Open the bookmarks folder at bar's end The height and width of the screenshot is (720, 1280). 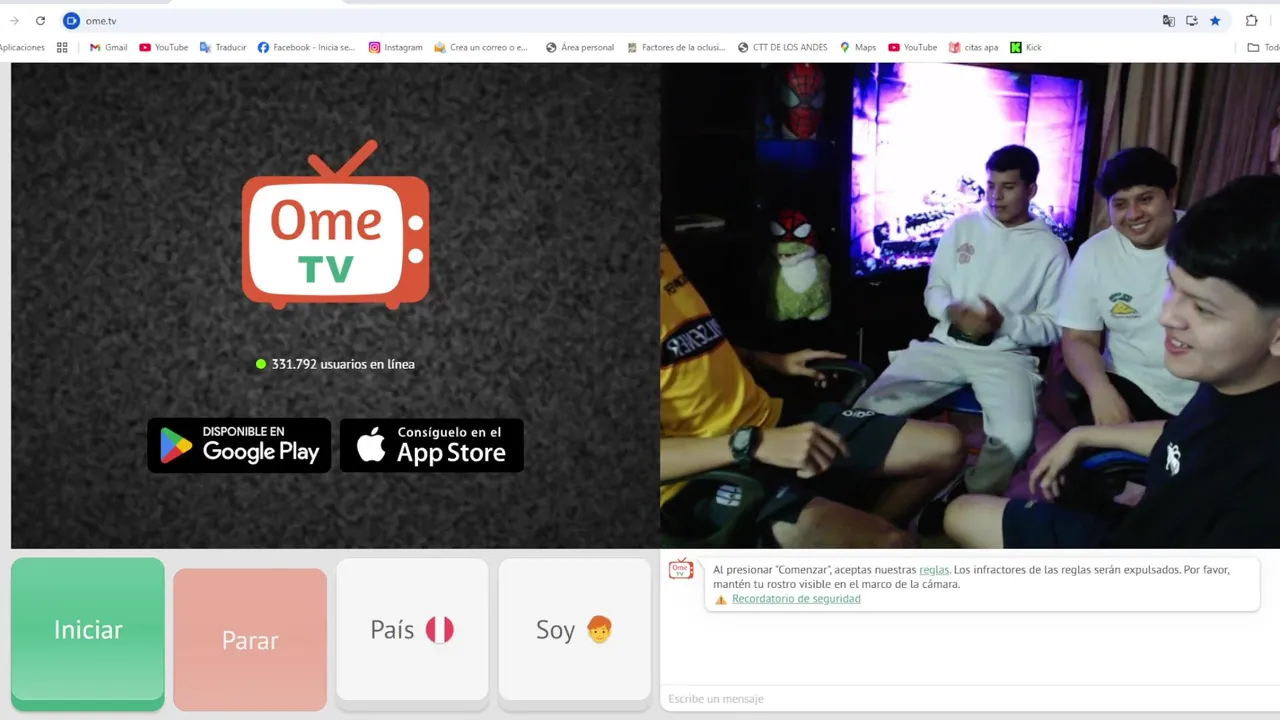[x=1262, y=47]
